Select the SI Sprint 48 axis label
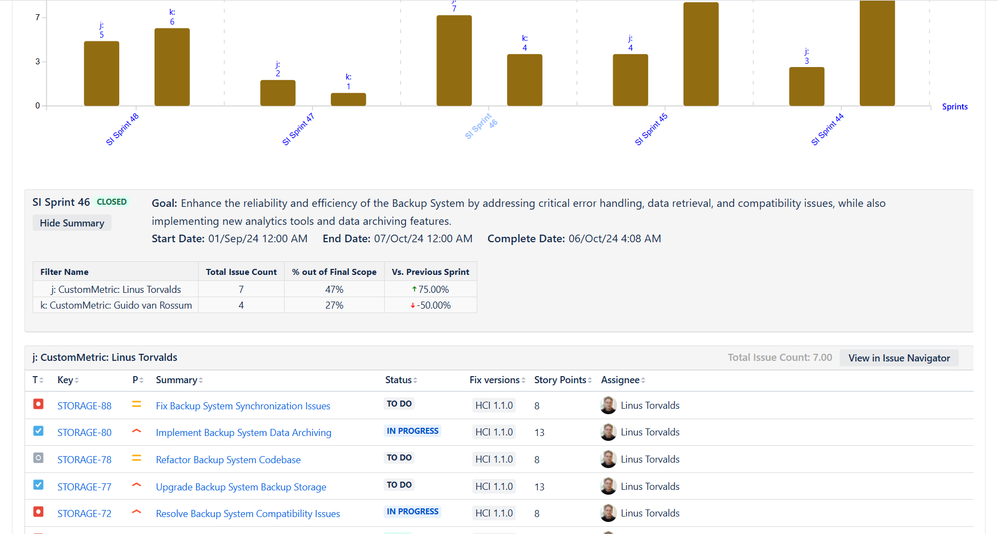The width and height of the screenshot is (998, 534). [122, 129]
